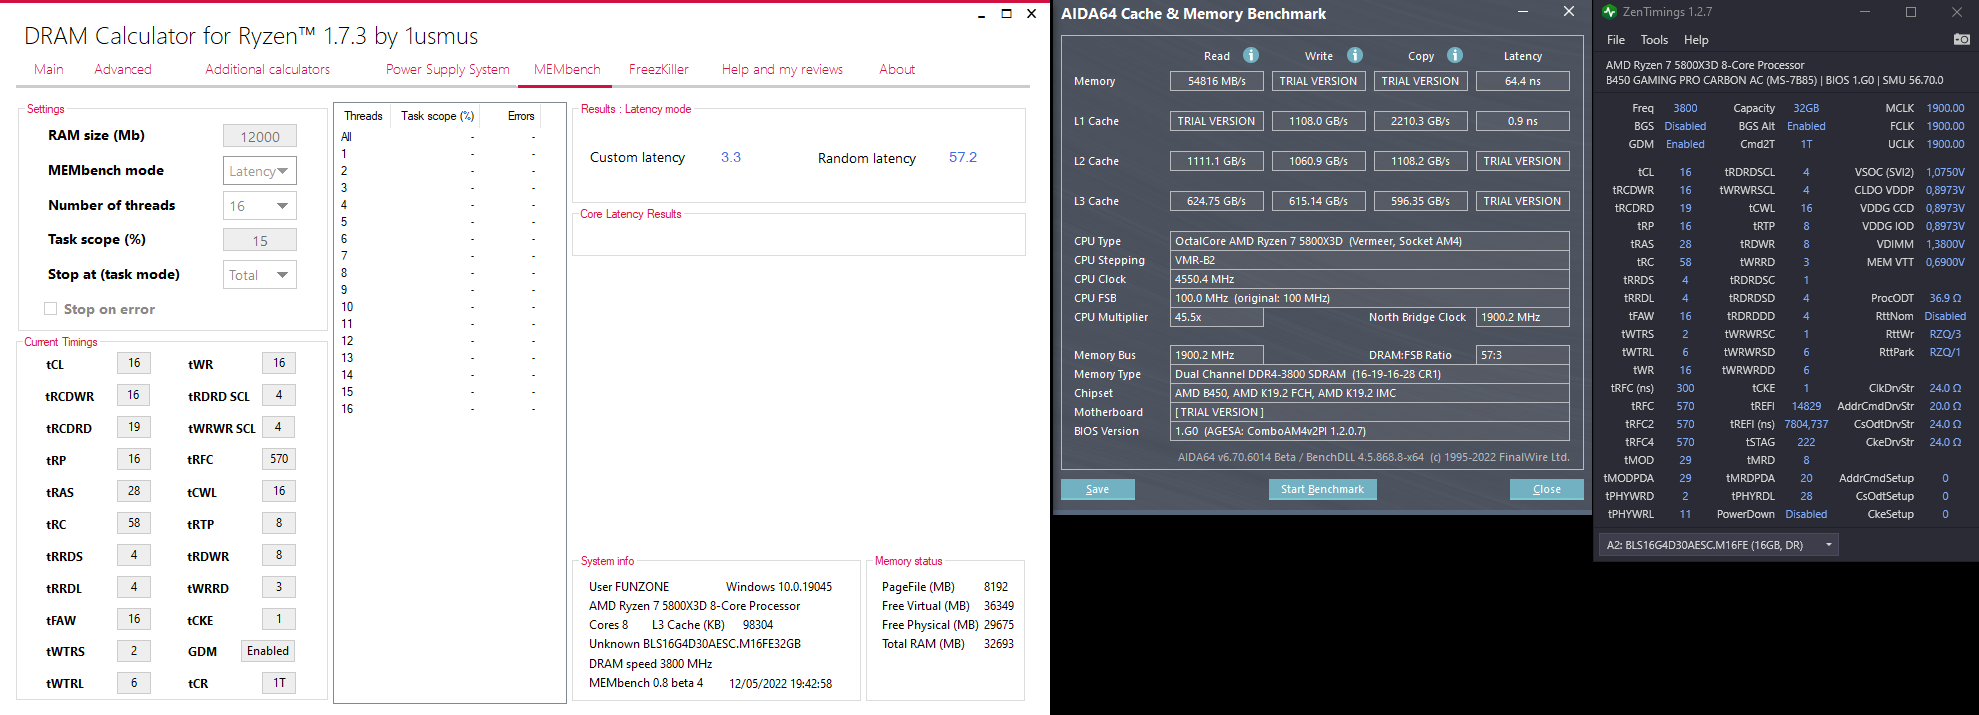This screenshot has width=1979, height=715.
Task: Open the Additional calculators tab
Action: (x=267, y=69)
